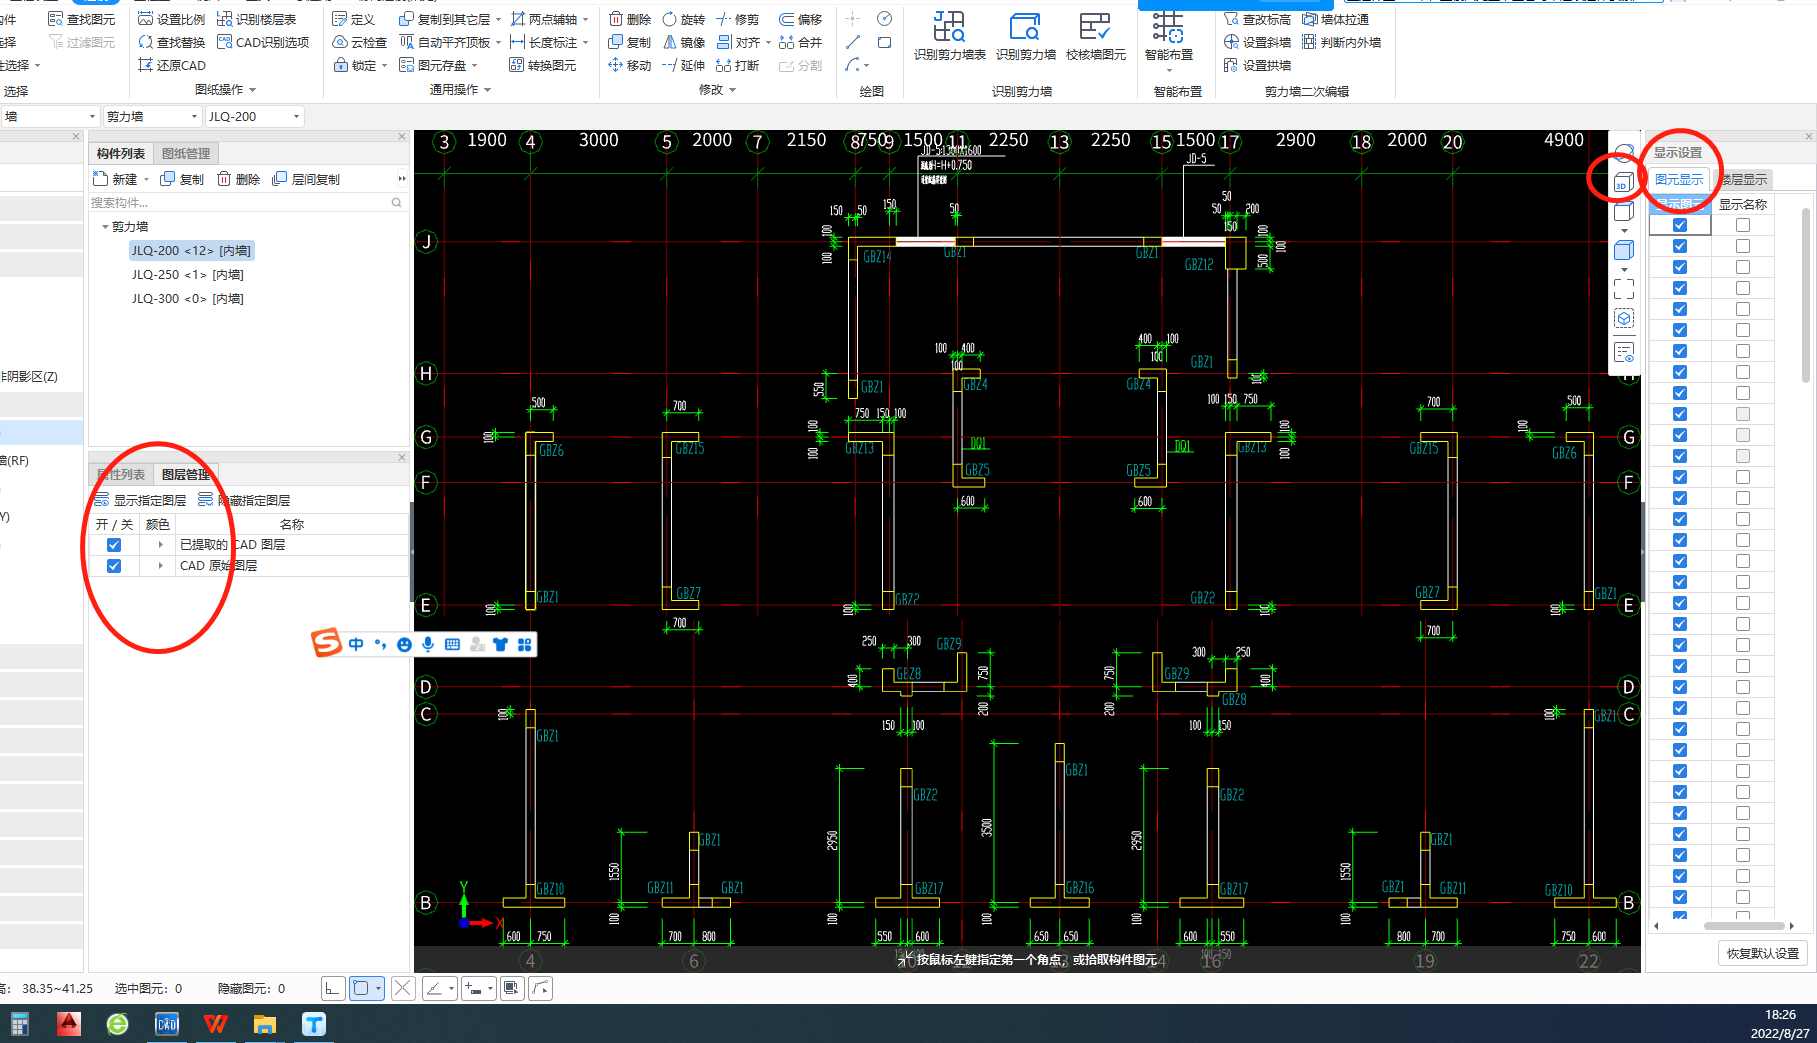Click 隐藏指定图层 button
The image size is (1817, 1043).
click(x=244, y=500)
